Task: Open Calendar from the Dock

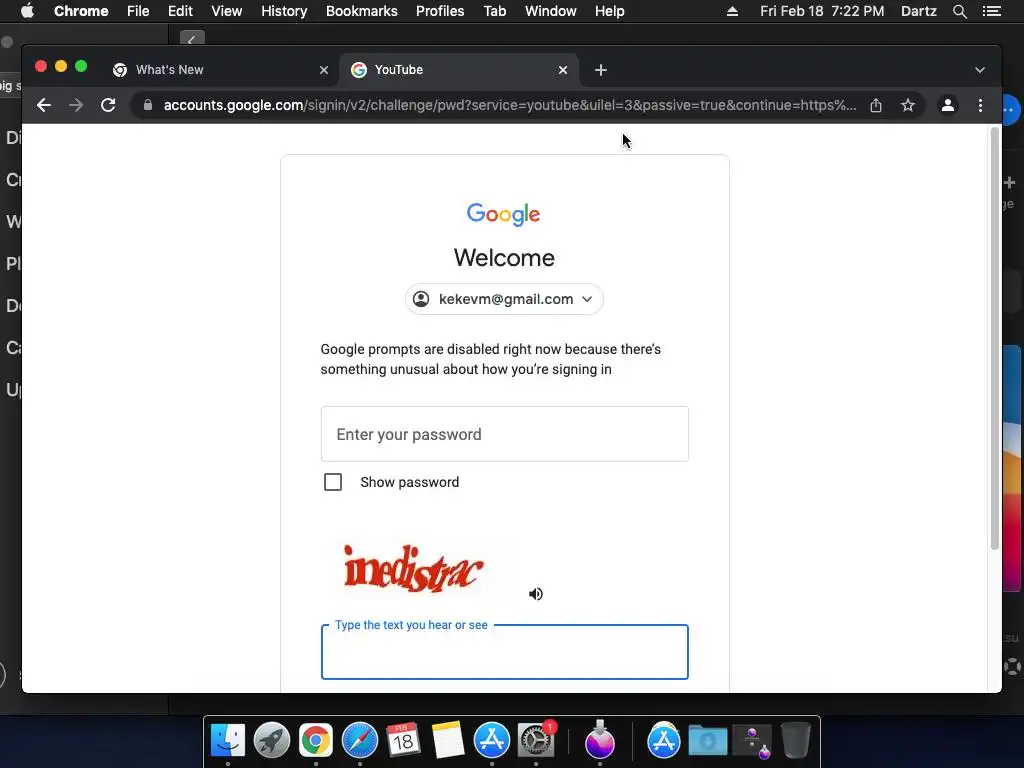Action: pos(403,741)
